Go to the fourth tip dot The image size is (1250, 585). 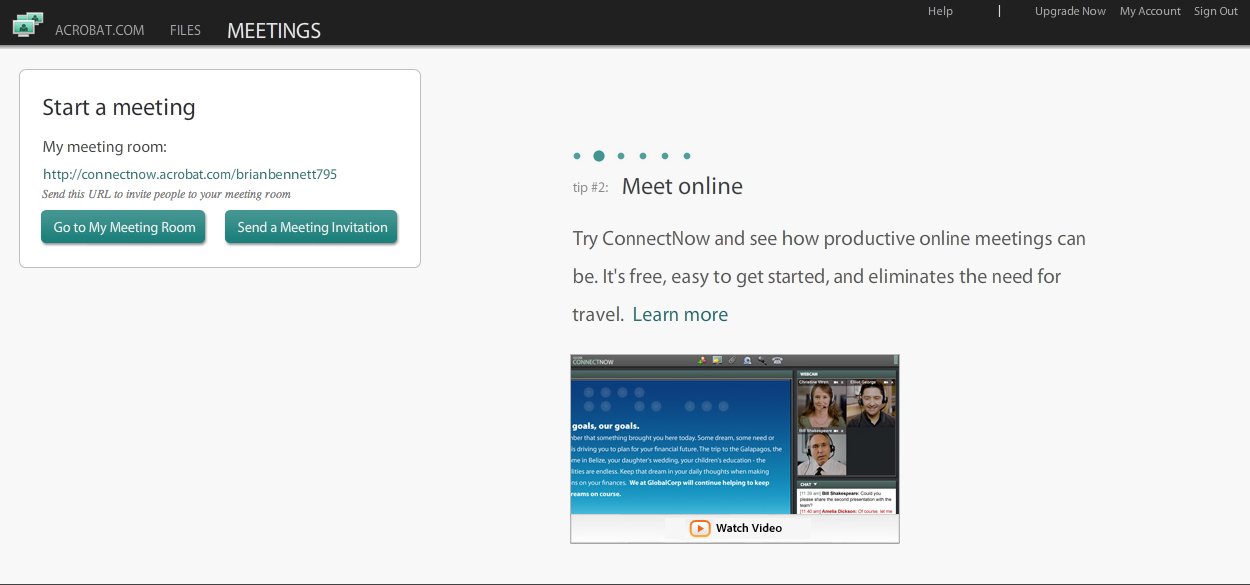643,156
